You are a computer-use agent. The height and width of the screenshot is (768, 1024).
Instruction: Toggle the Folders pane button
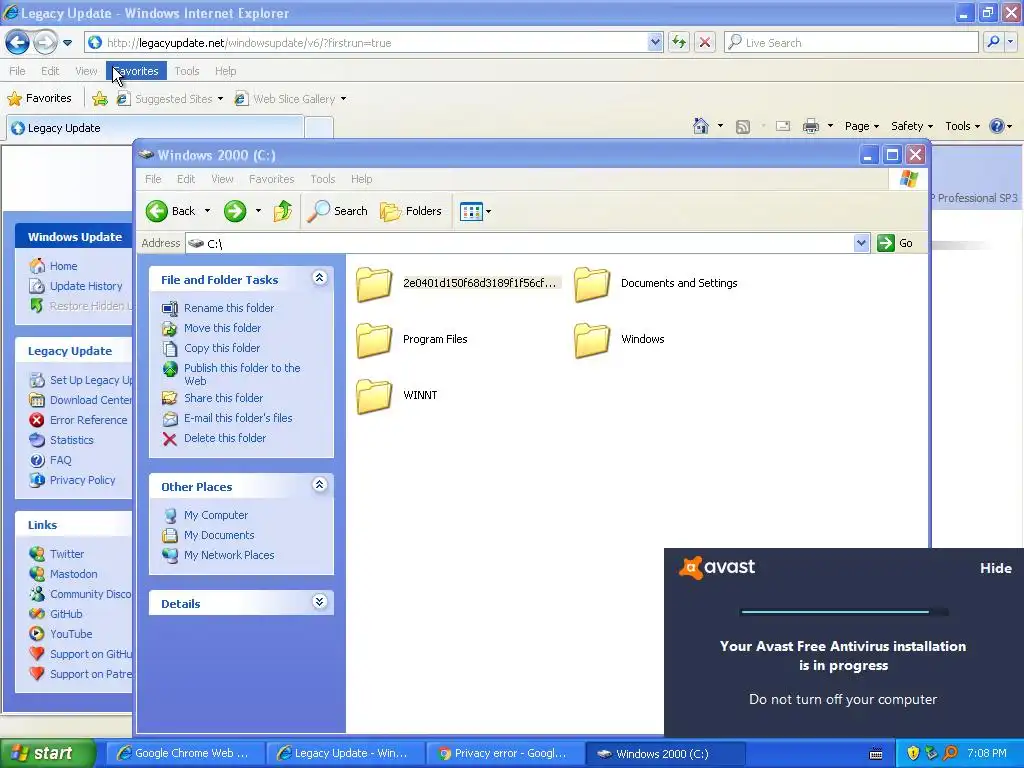point(411,211)
